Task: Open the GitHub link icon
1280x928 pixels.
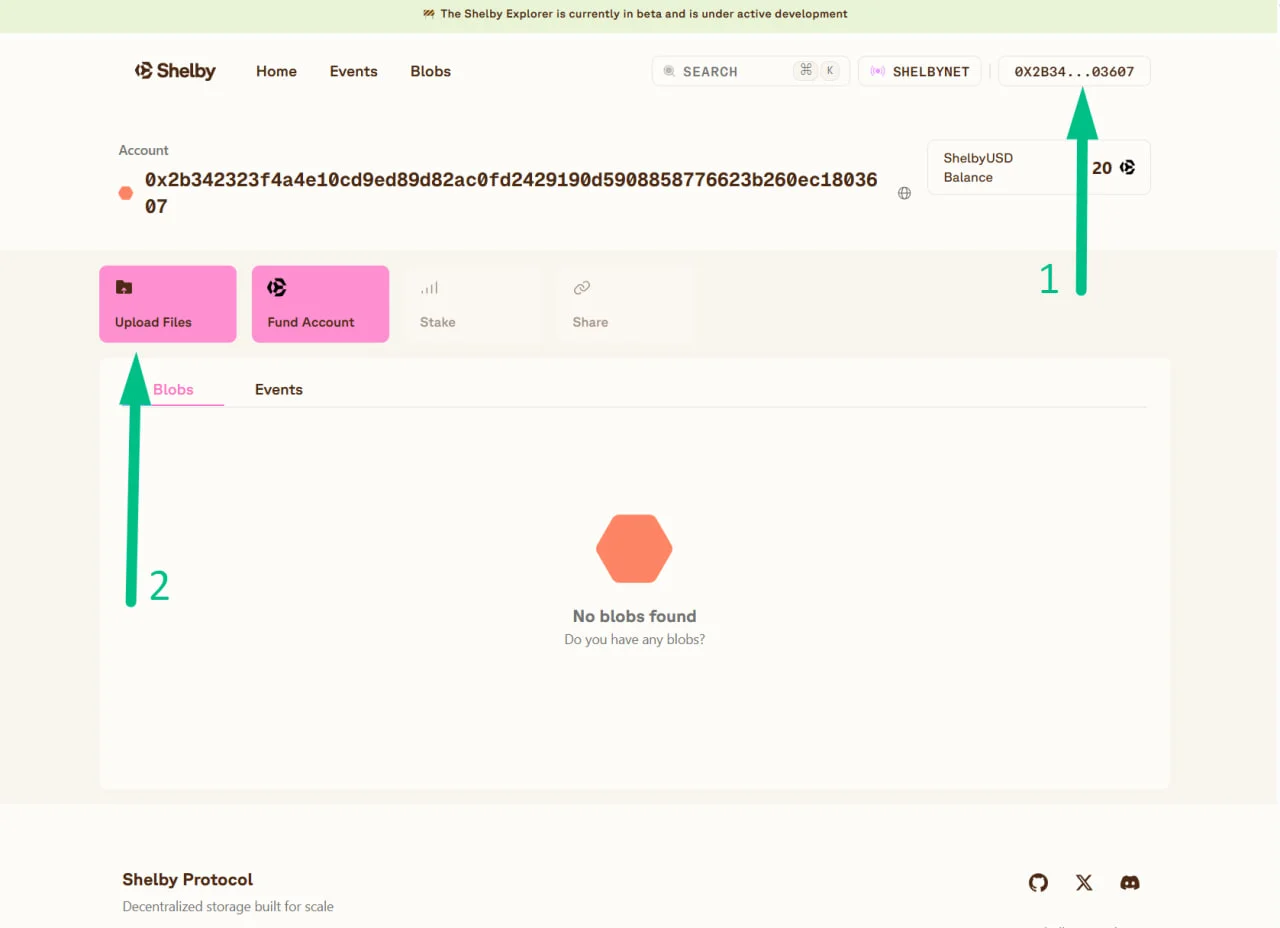Action: click(x=1038, y=882)
